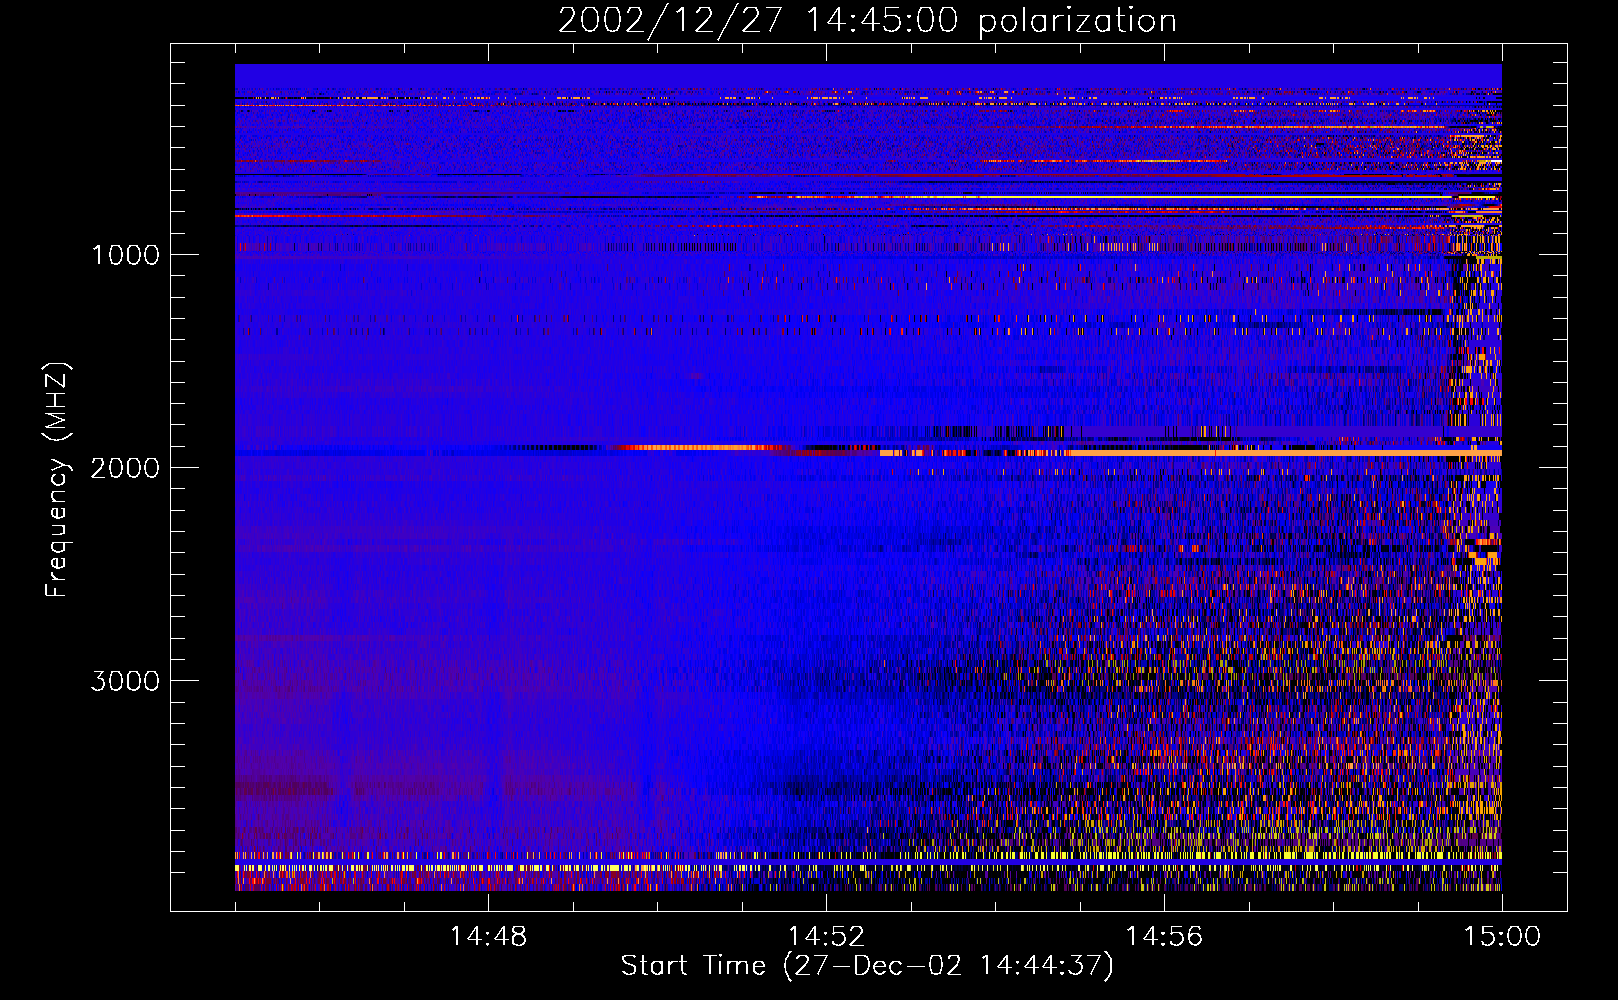Click the plot title '2002/12/27 14:45:00 polarization'

pyautogui.click(x=867, y=21)
